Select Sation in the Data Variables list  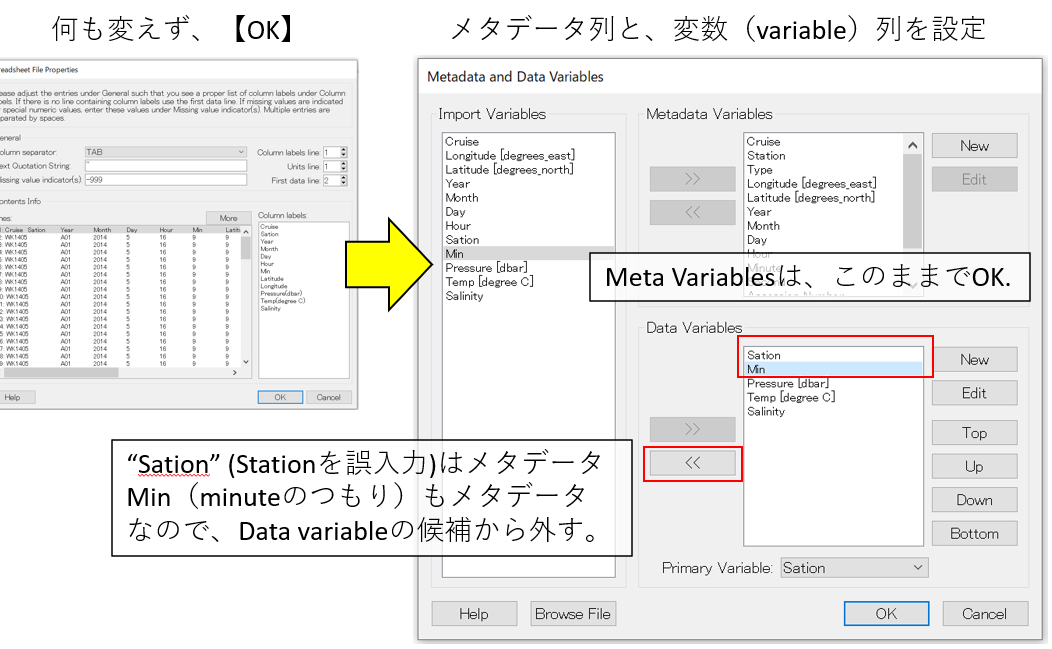click(834, 355)
